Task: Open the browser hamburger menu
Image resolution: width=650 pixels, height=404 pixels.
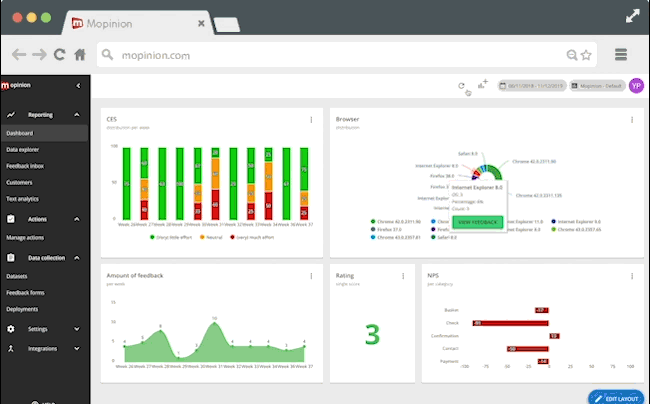Action: coord(621,55)
